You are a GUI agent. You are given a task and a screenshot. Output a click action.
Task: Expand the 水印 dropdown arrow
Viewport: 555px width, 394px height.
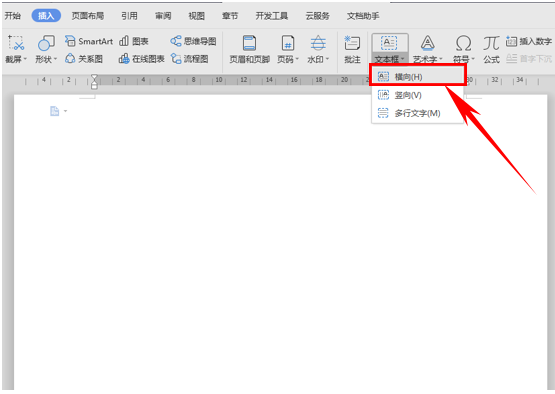[x=327, y=59]
